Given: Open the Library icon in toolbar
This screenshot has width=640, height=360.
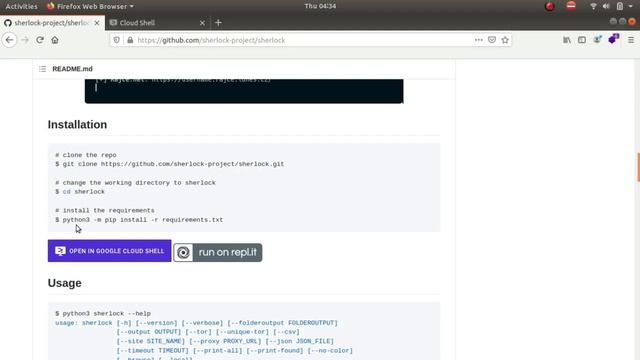Looking at the screenshot, I should point(567,40).
